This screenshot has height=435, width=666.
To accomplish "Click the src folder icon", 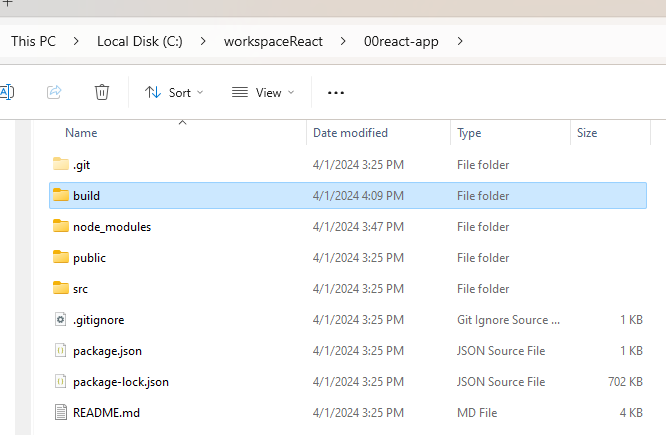I will (x=61, y=288).
